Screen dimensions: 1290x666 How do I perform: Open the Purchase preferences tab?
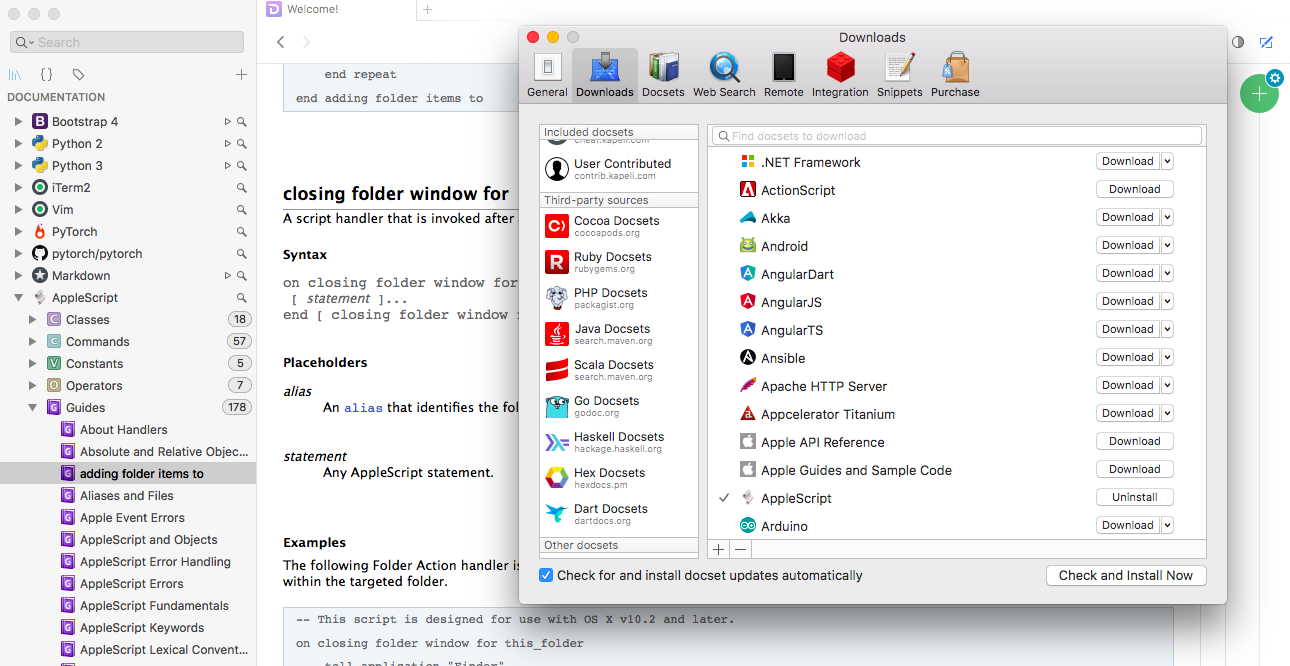955,75
